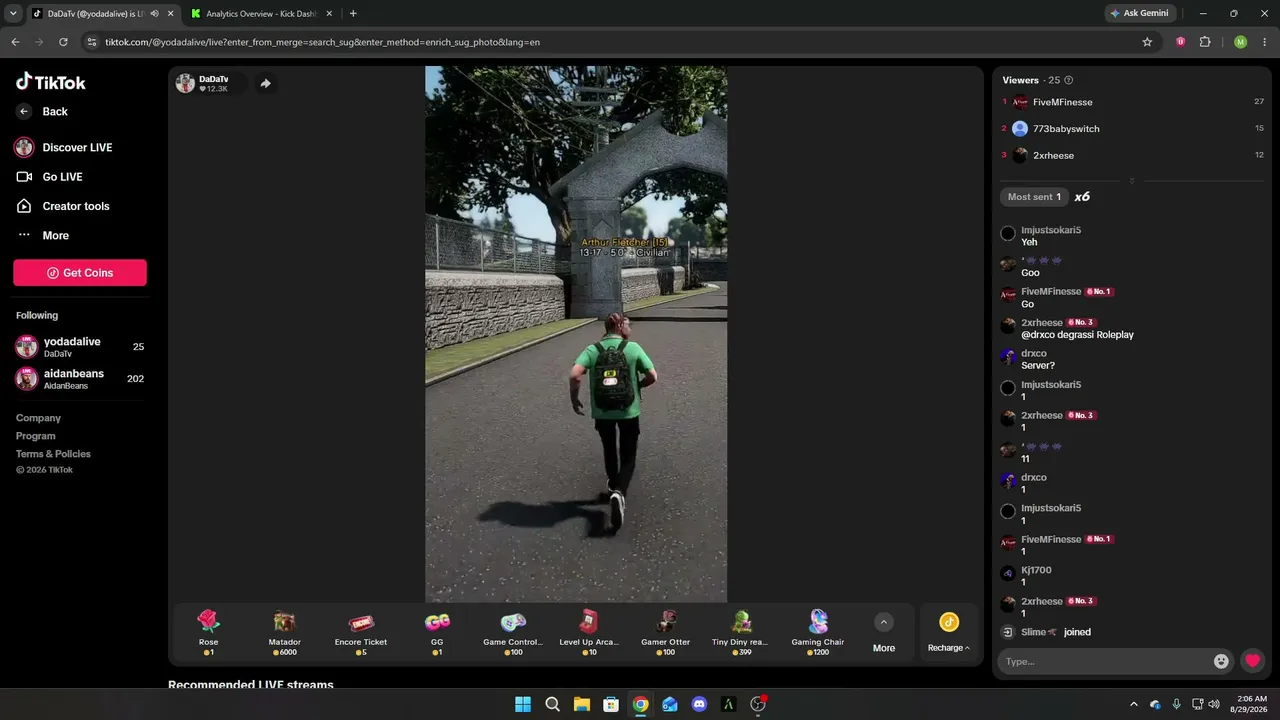
Task: Open File Explorer from the taskbar
Action: pos(581,704)
